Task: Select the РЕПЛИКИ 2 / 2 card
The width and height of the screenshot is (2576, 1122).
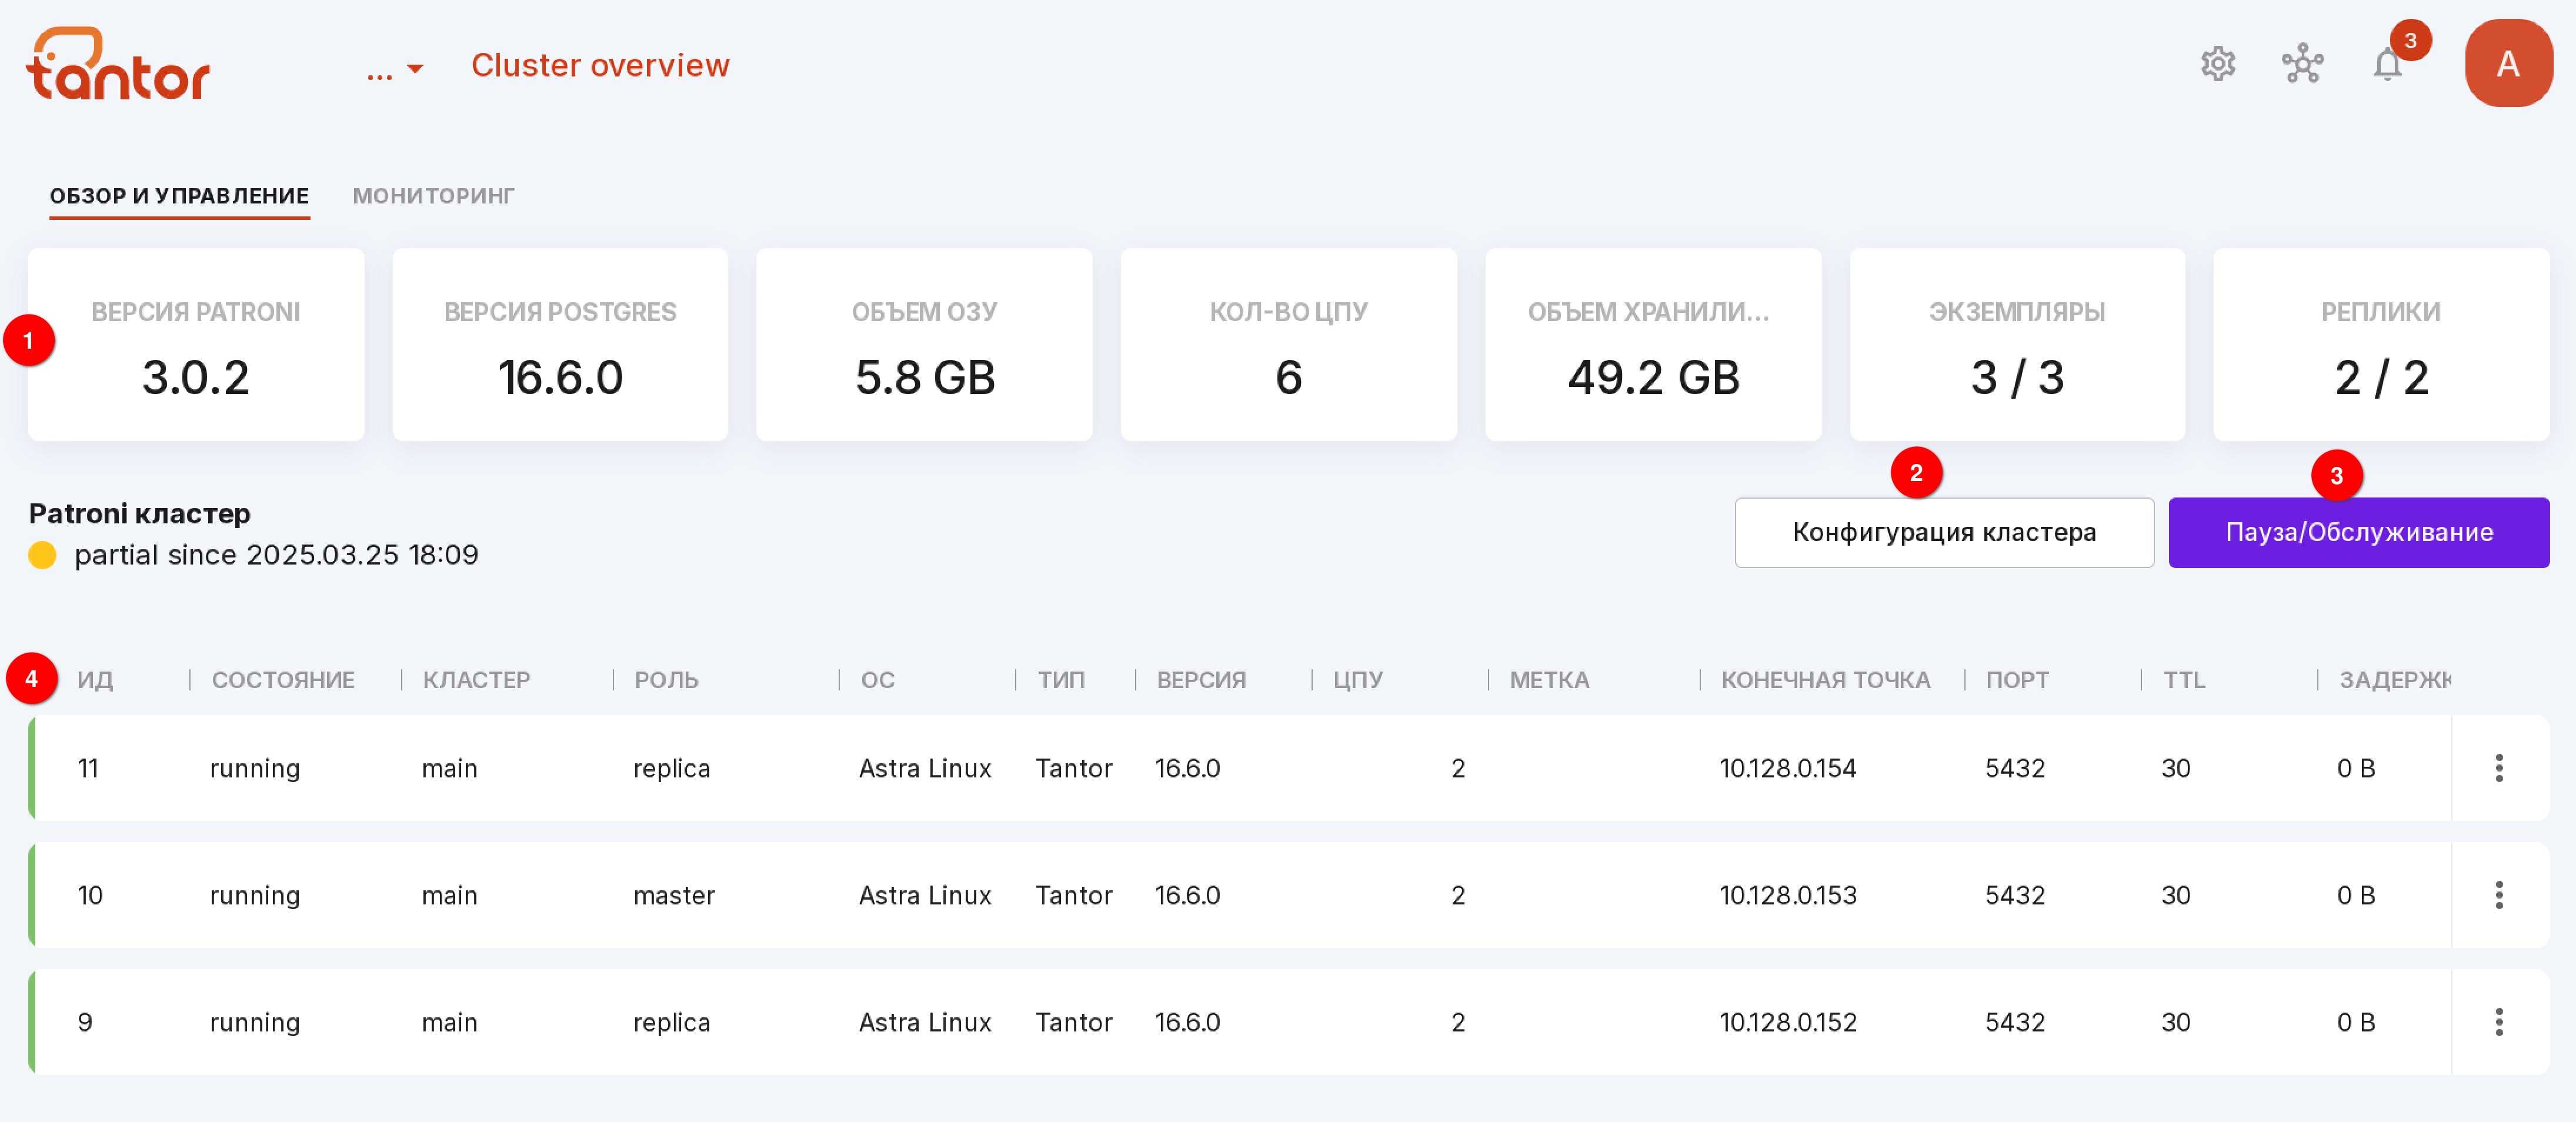Action: coord(2381,345)
